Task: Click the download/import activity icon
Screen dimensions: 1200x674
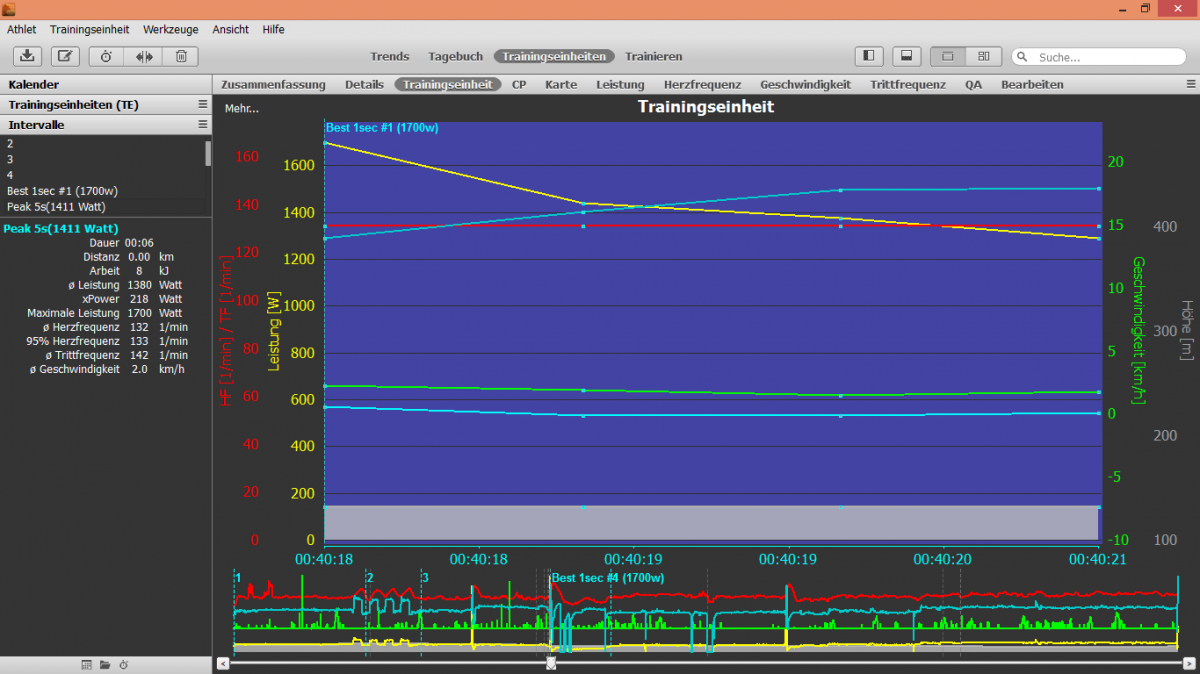Action: 27,57
